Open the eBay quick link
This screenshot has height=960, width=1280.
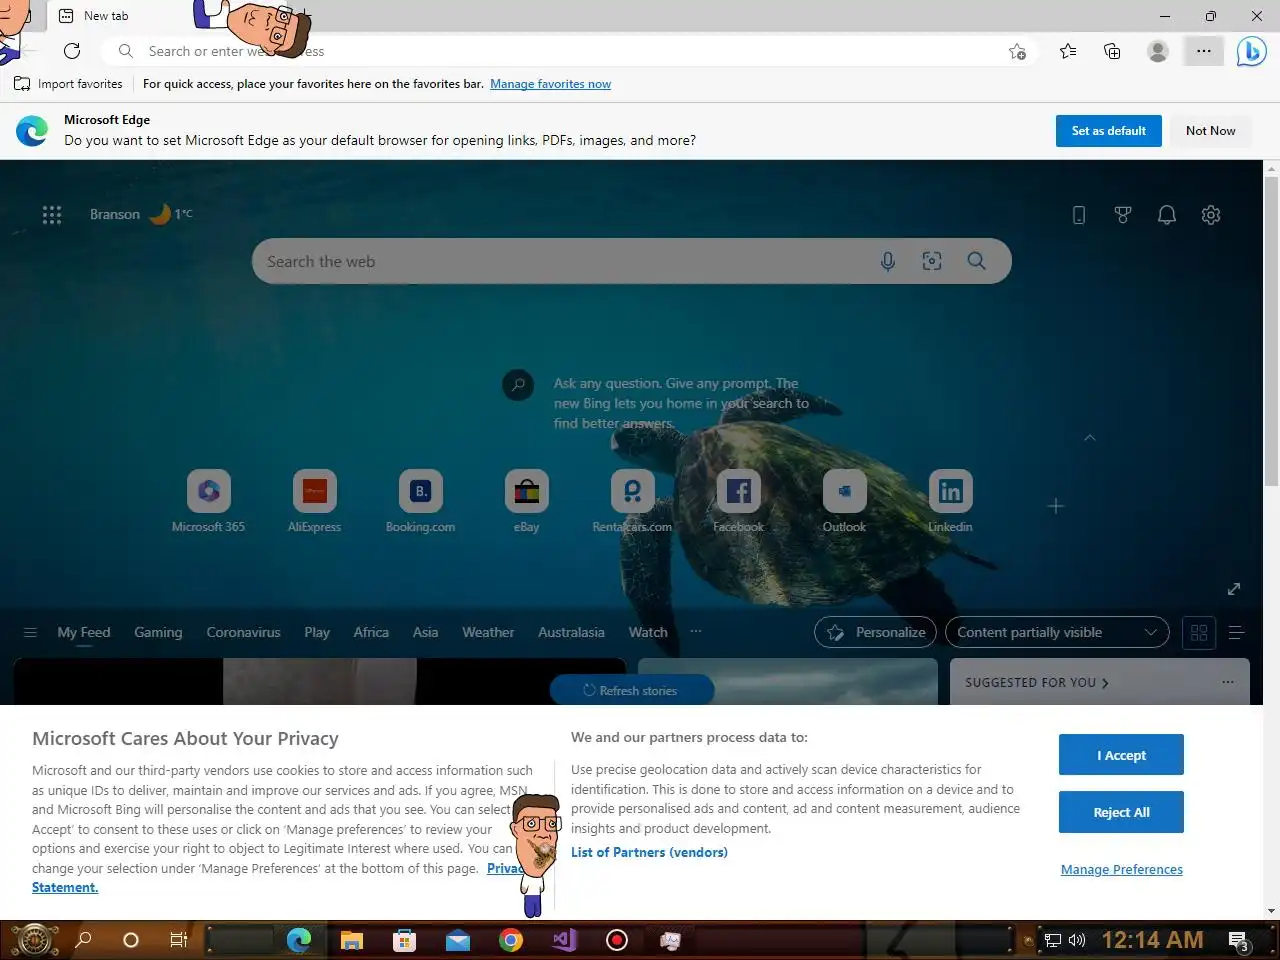coord(527,501)
